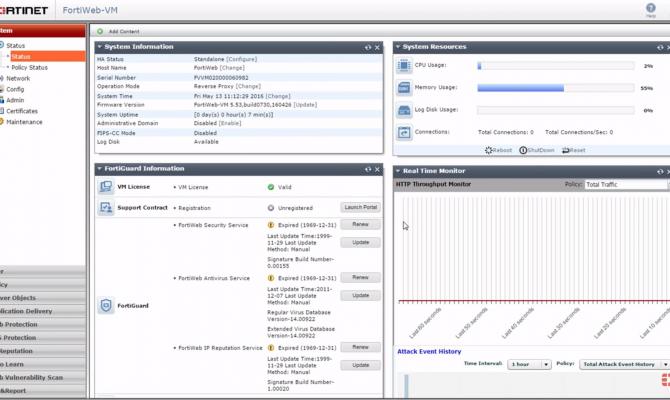Expand the Log&Report menu section
Viewport: 670px width, 400px height.
click(x=43, y=391)
